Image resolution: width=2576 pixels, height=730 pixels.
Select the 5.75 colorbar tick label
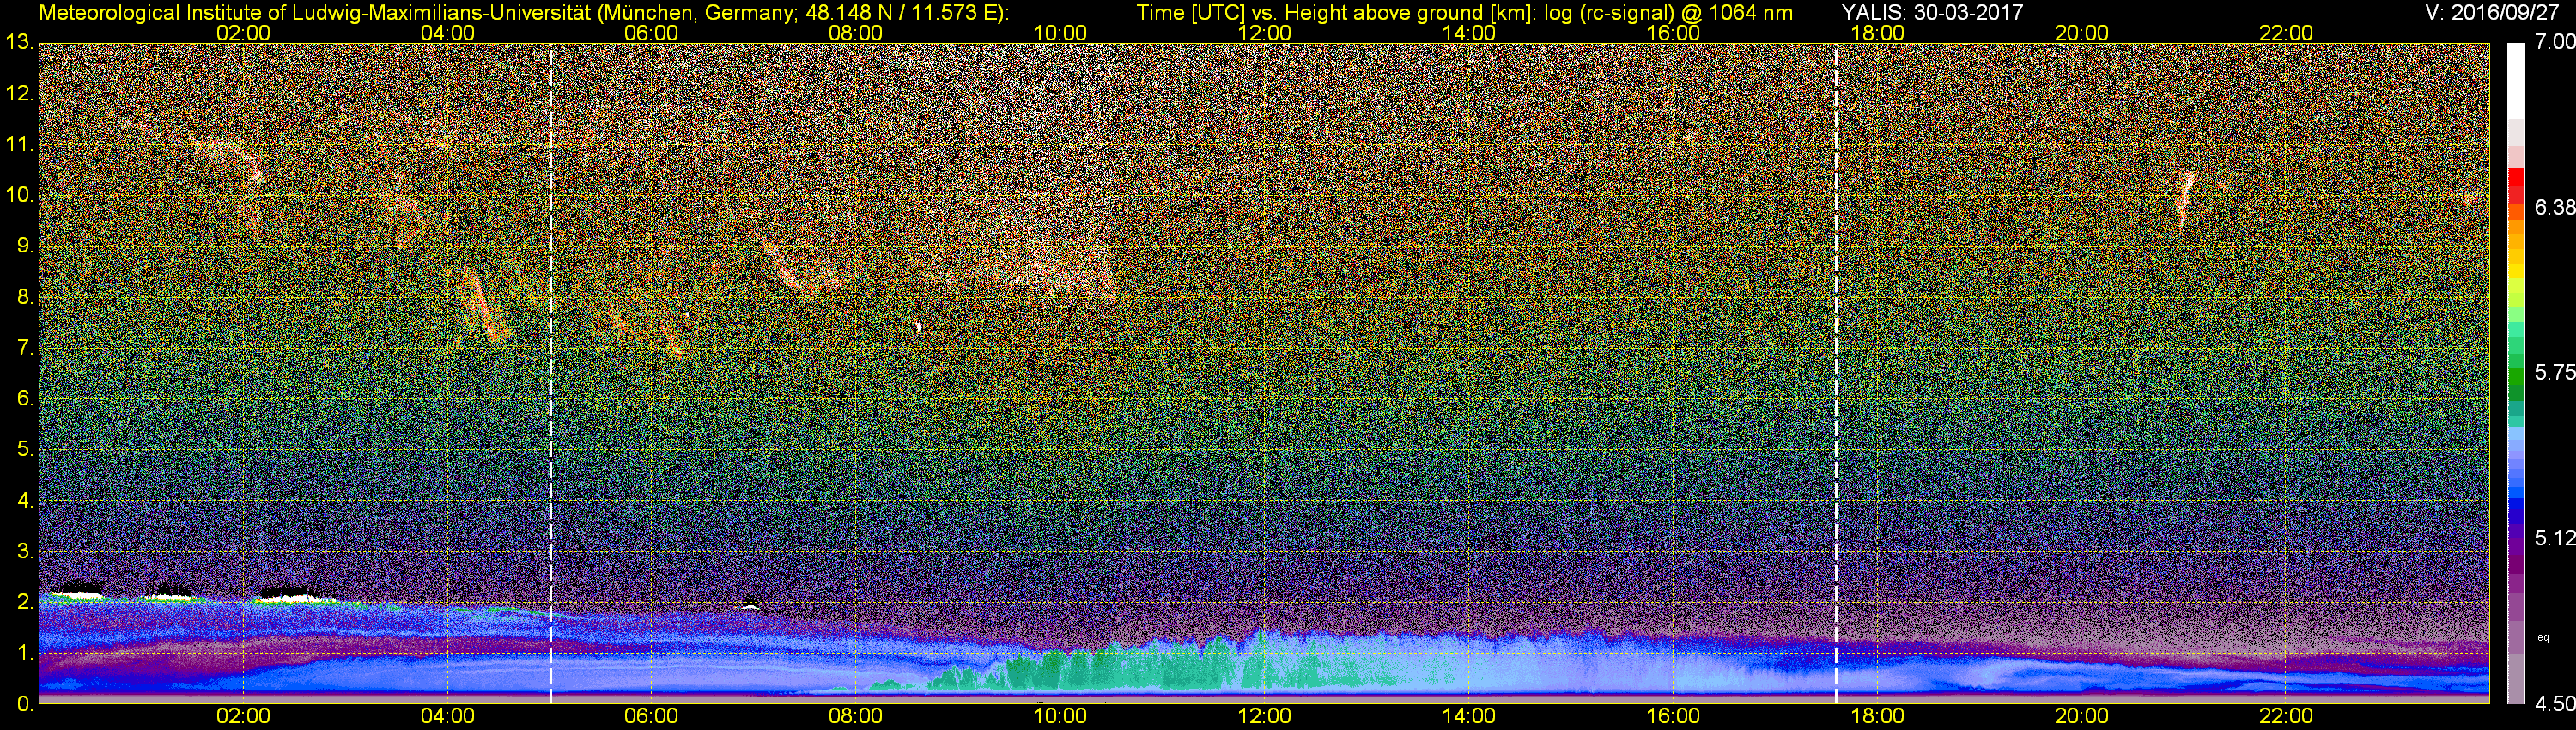(x=2555, y=373)
